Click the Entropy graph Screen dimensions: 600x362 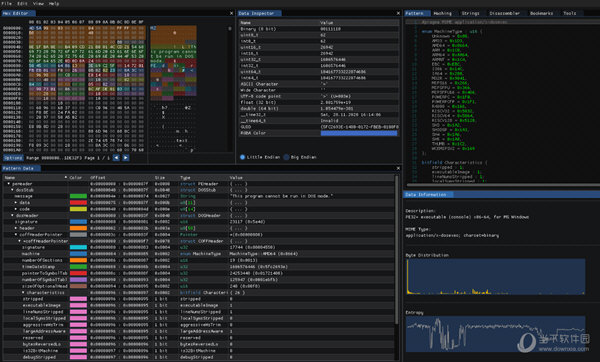point(496,334)
